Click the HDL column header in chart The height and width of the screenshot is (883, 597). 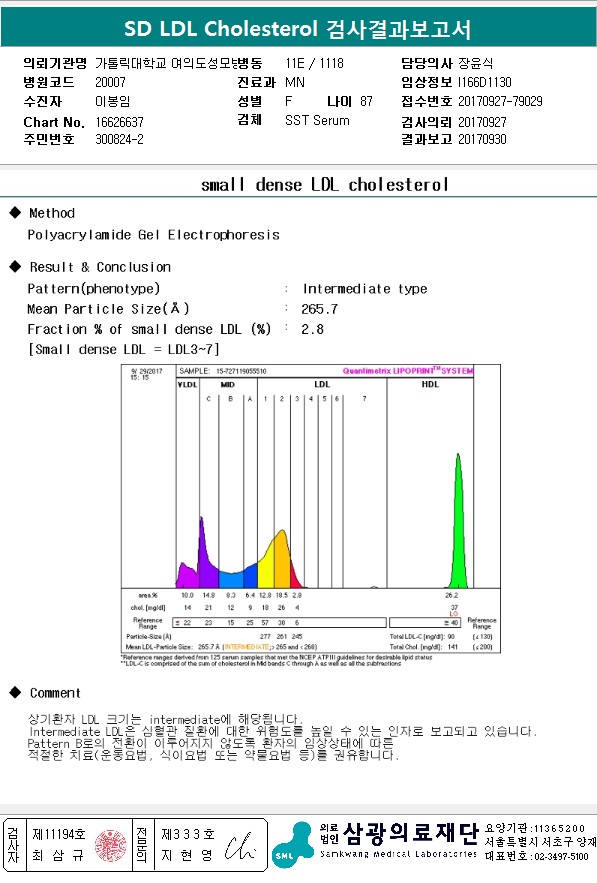430,385
